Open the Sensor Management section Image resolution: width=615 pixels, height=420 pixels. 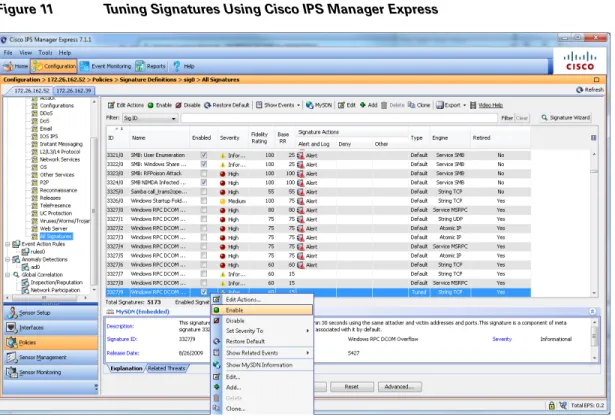click(x=51, y=357)
